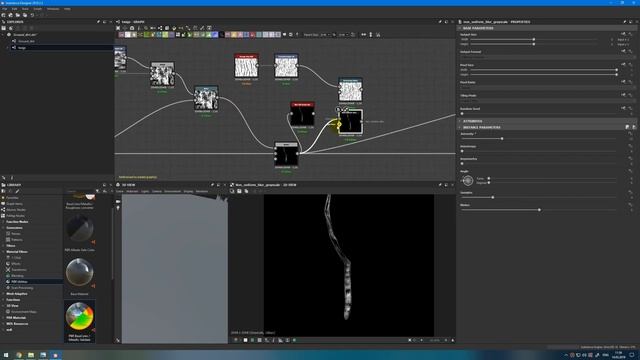This screenshot has height=360, width=640.
Task: Collapse the Instance Parameters section
Action: (460, 127)
